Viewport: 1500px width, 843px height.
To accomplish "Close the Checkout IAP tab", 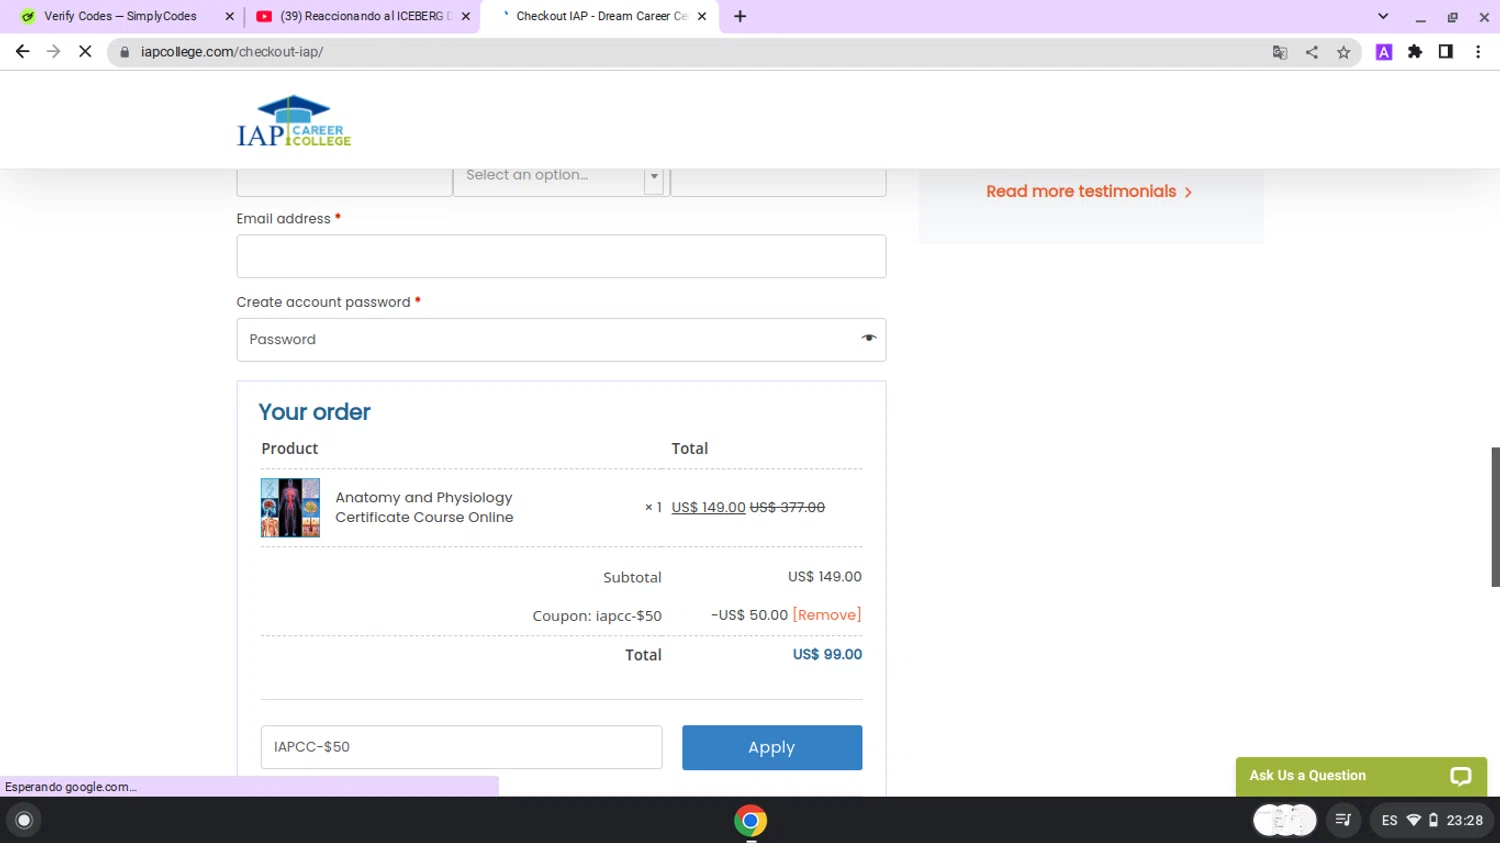I will click(701, 16).
